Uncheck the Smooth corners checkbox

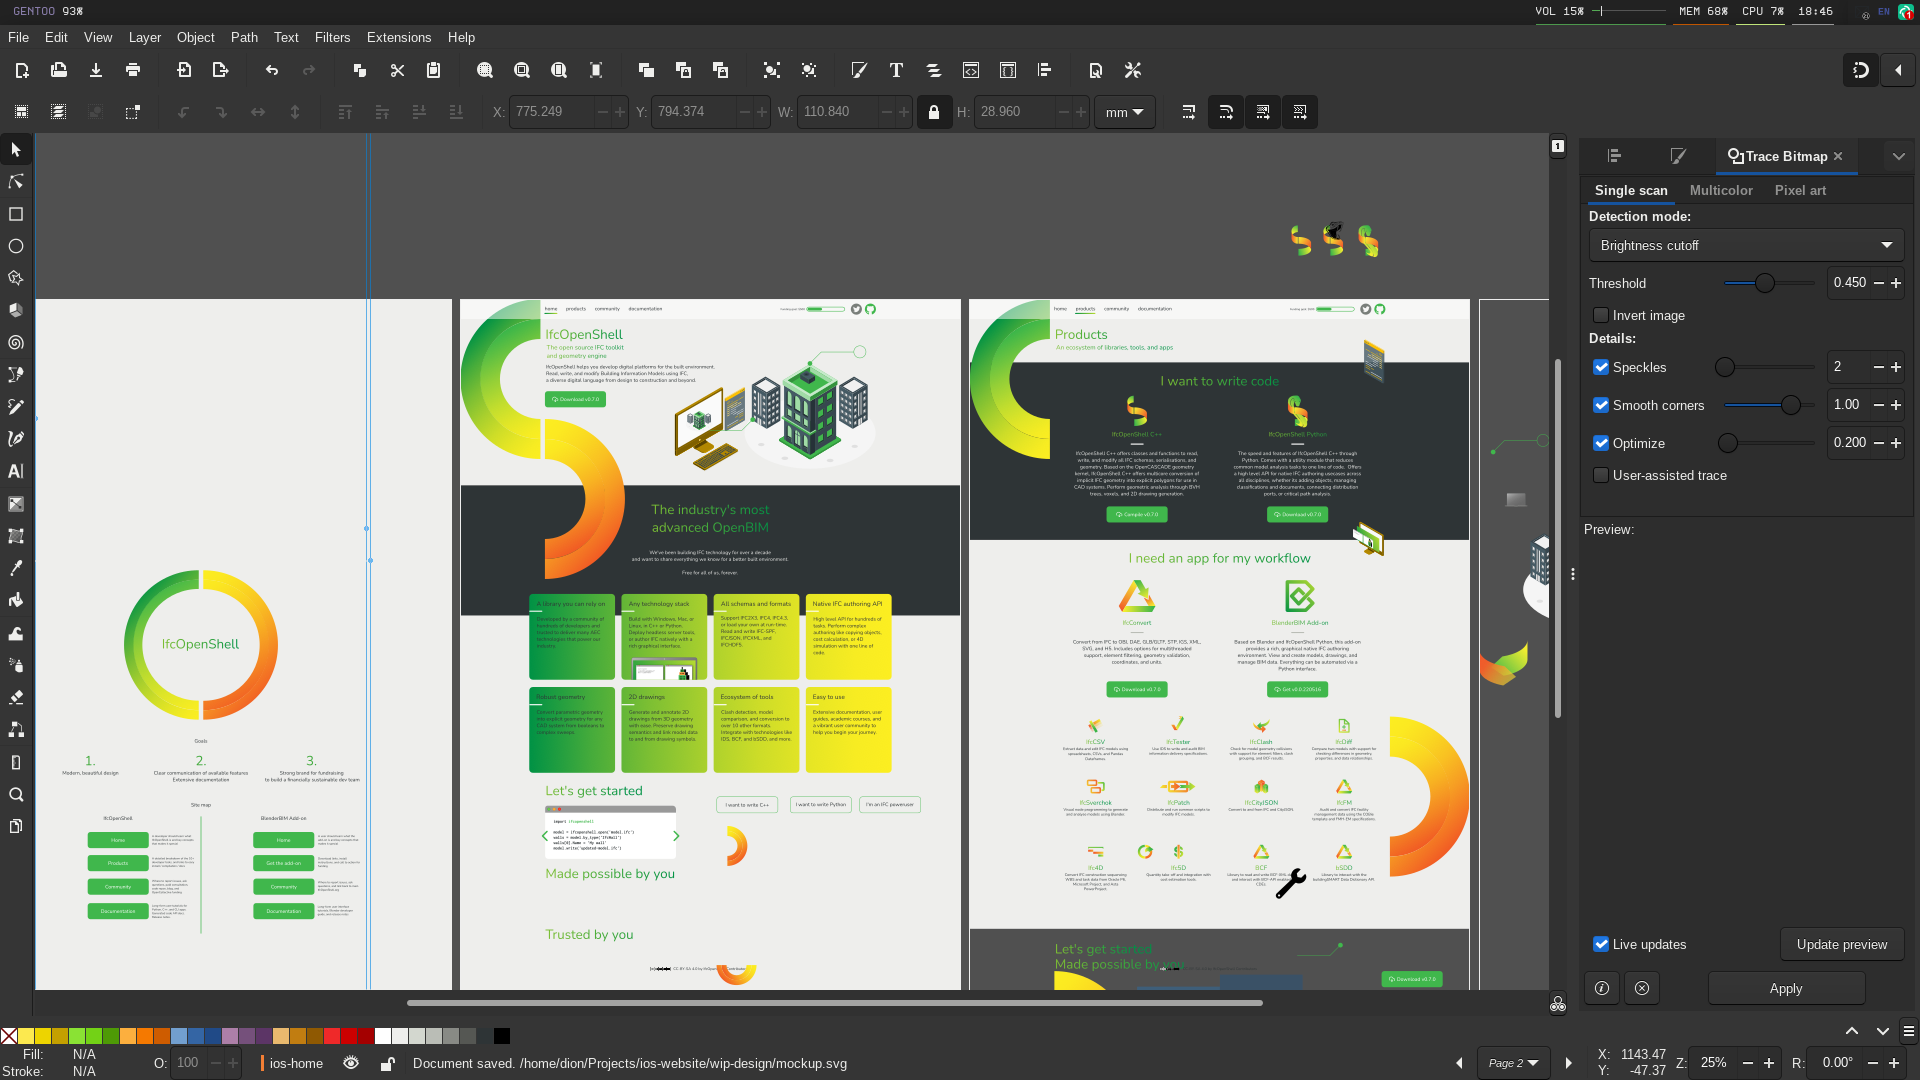point(1601,405)
